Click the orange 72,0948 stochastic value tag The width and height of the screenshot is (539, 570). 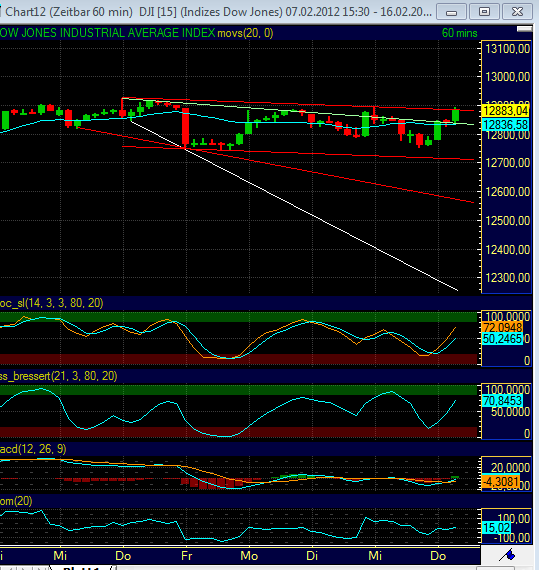(503, 328)
